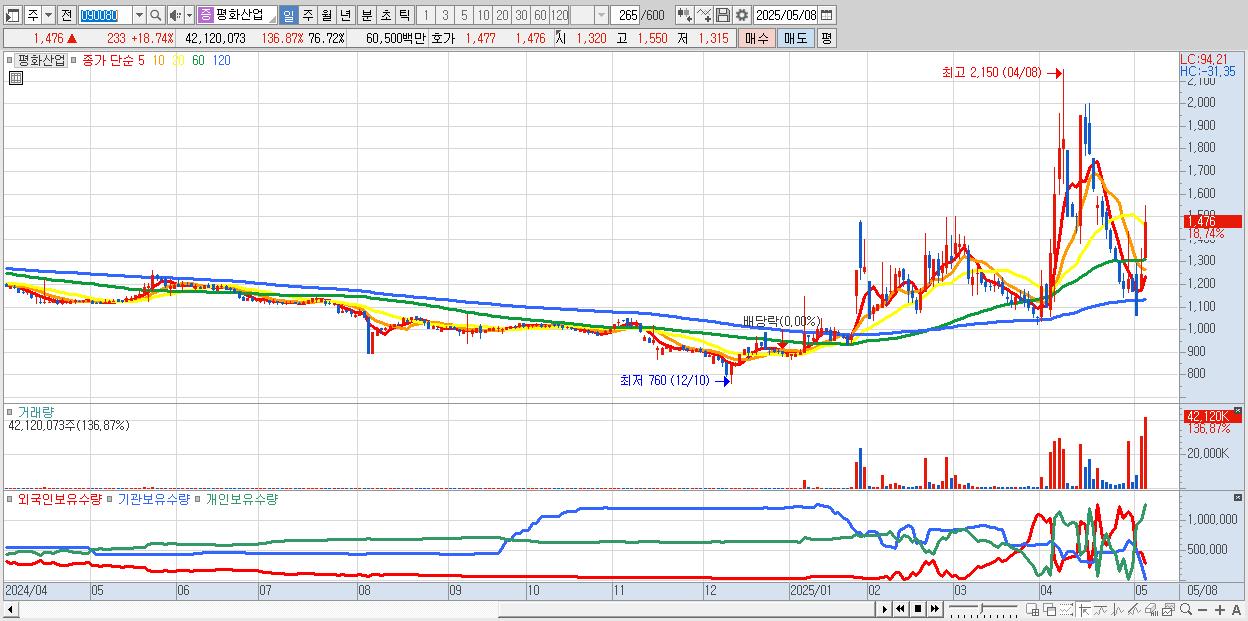Click the data grid icon below the legend

(x=15, y=78)
